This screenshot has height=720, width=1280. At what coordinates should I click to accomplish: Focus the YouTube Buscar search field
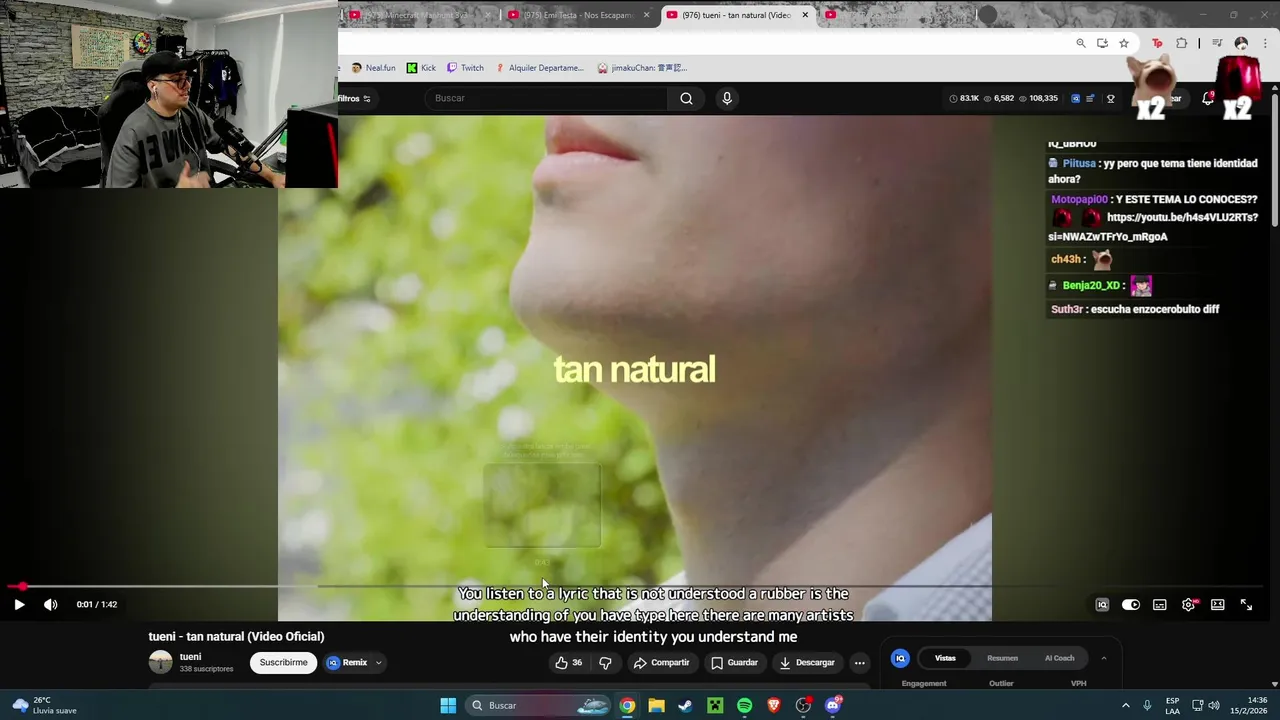coord(548,98)
